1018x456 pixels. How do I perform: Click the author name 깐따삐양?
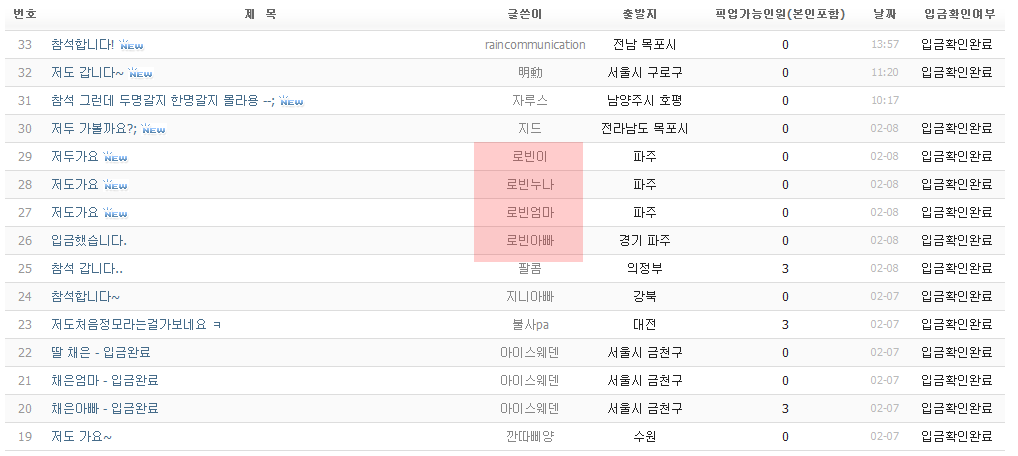pos(529,437)
